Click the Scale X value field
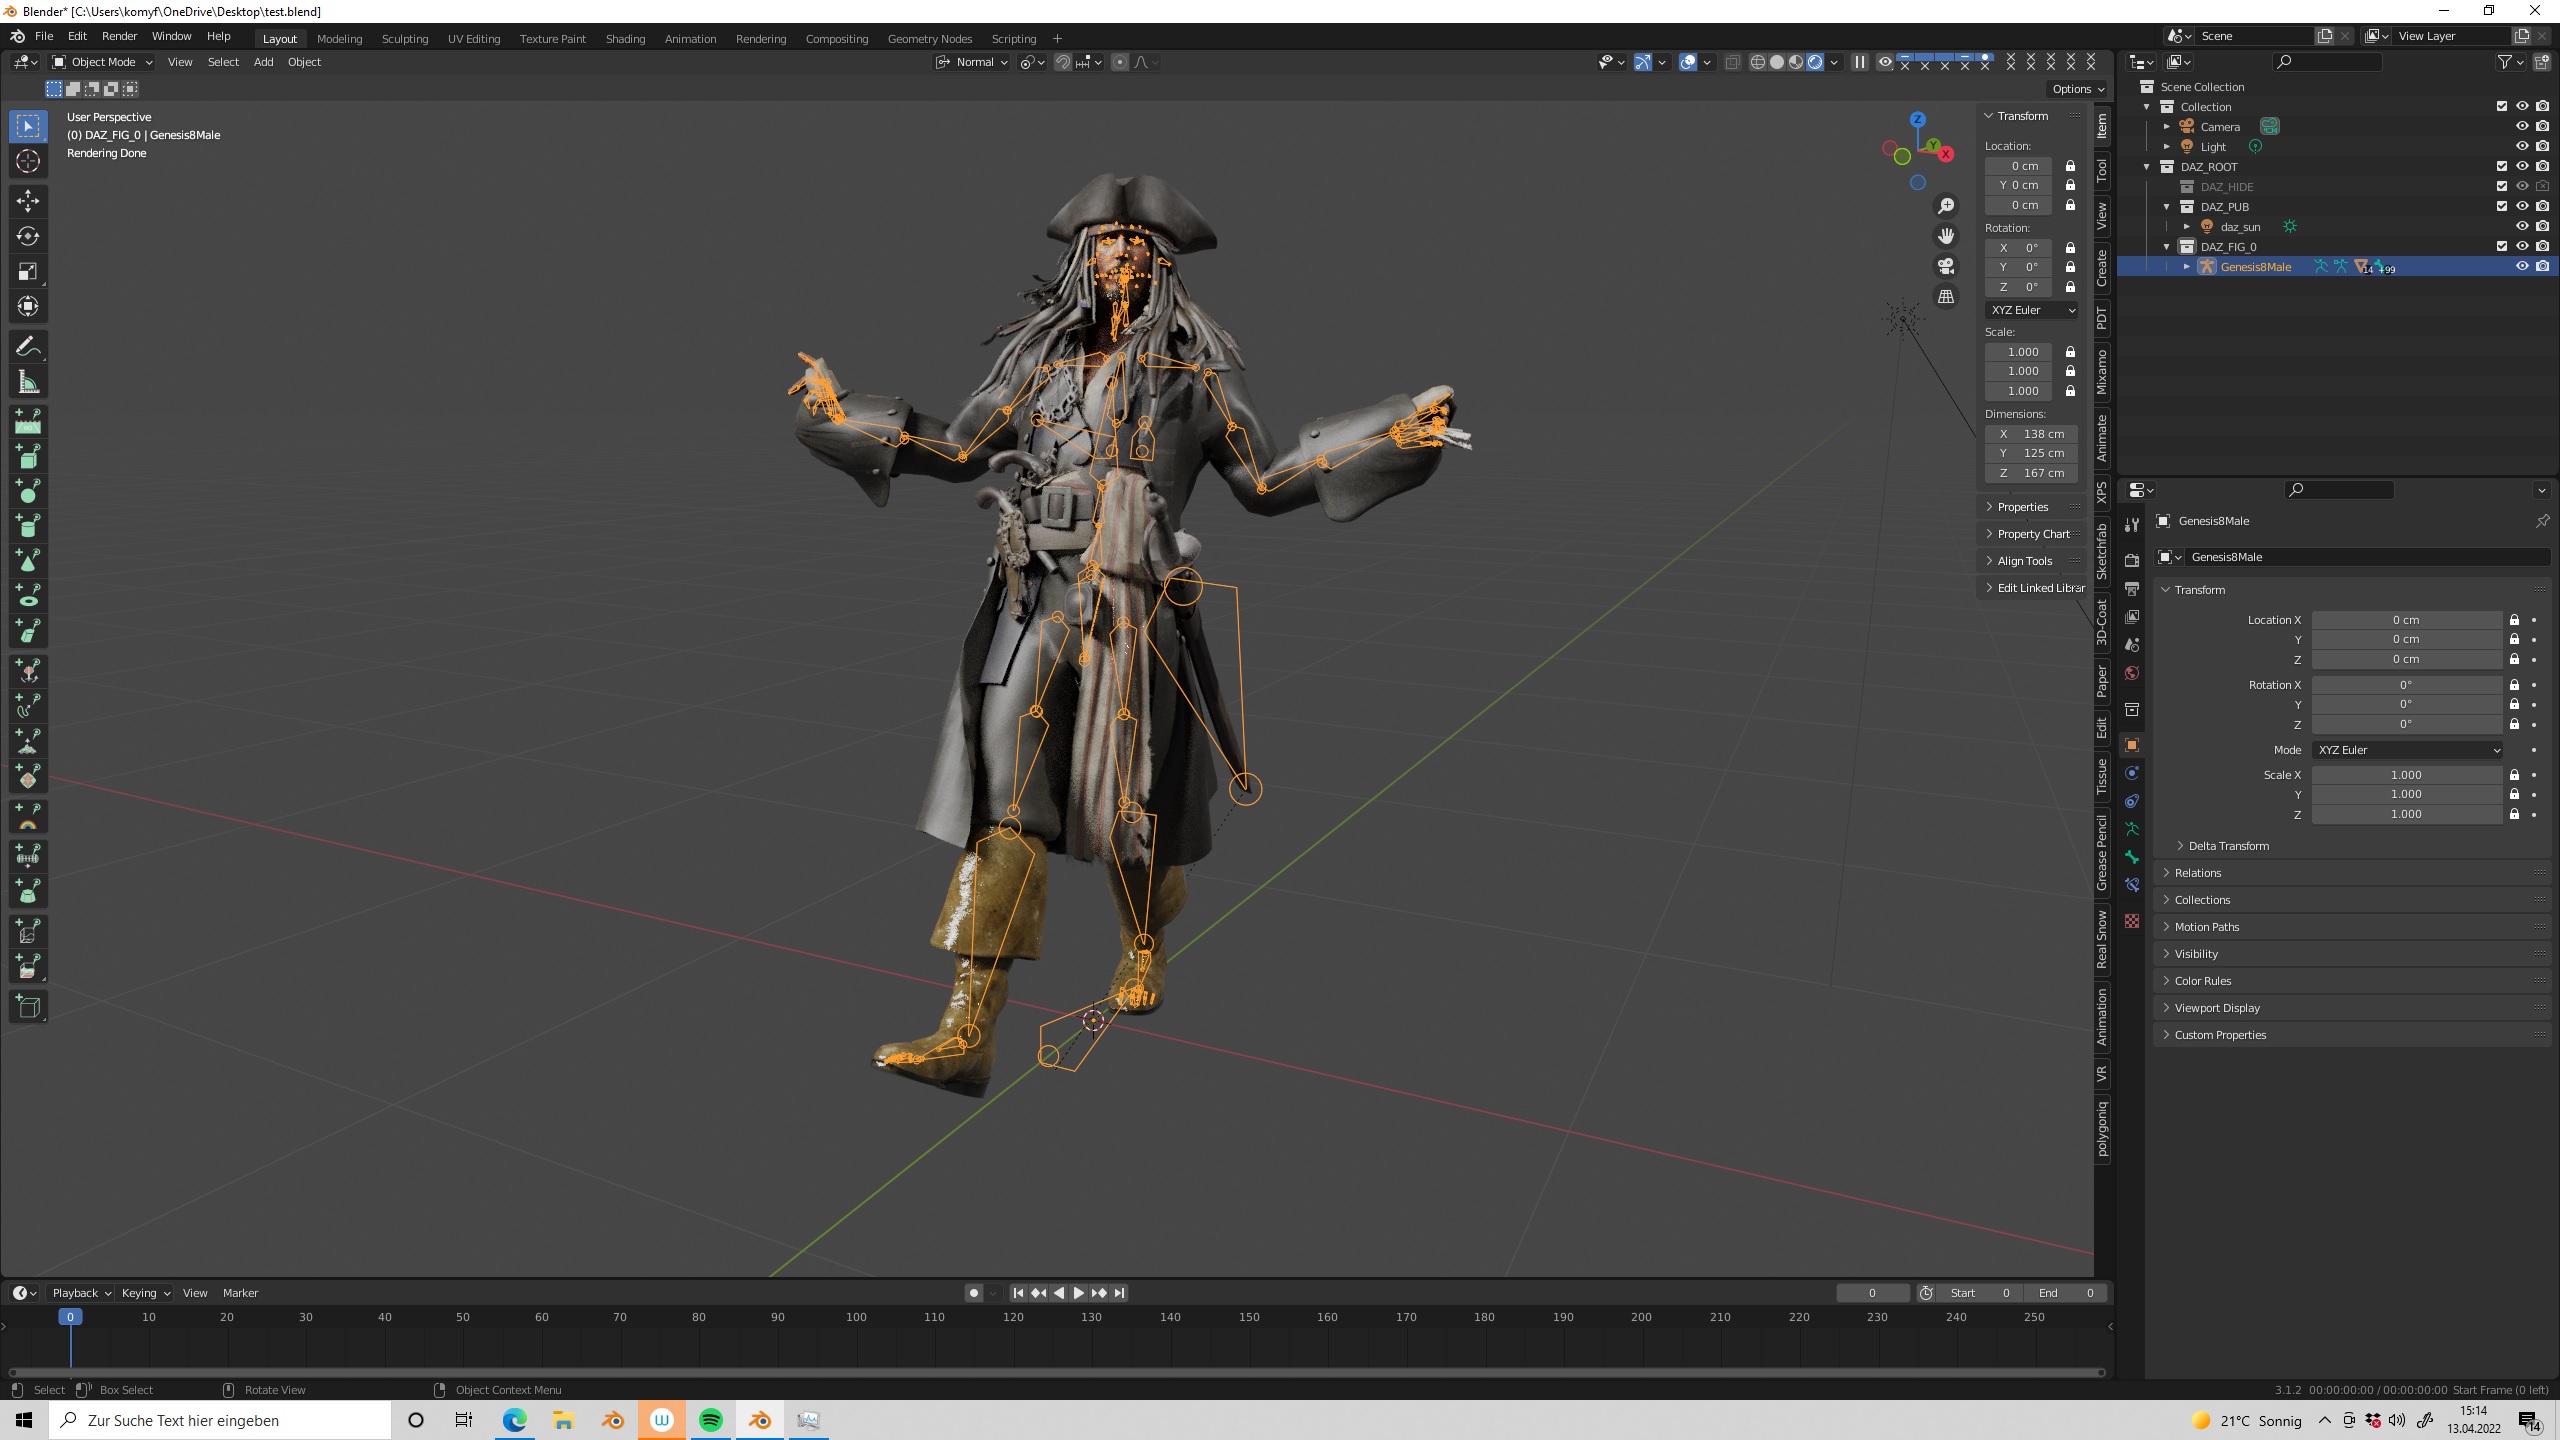Viewport: 2560px width, 1440px height. (2406, 775)
